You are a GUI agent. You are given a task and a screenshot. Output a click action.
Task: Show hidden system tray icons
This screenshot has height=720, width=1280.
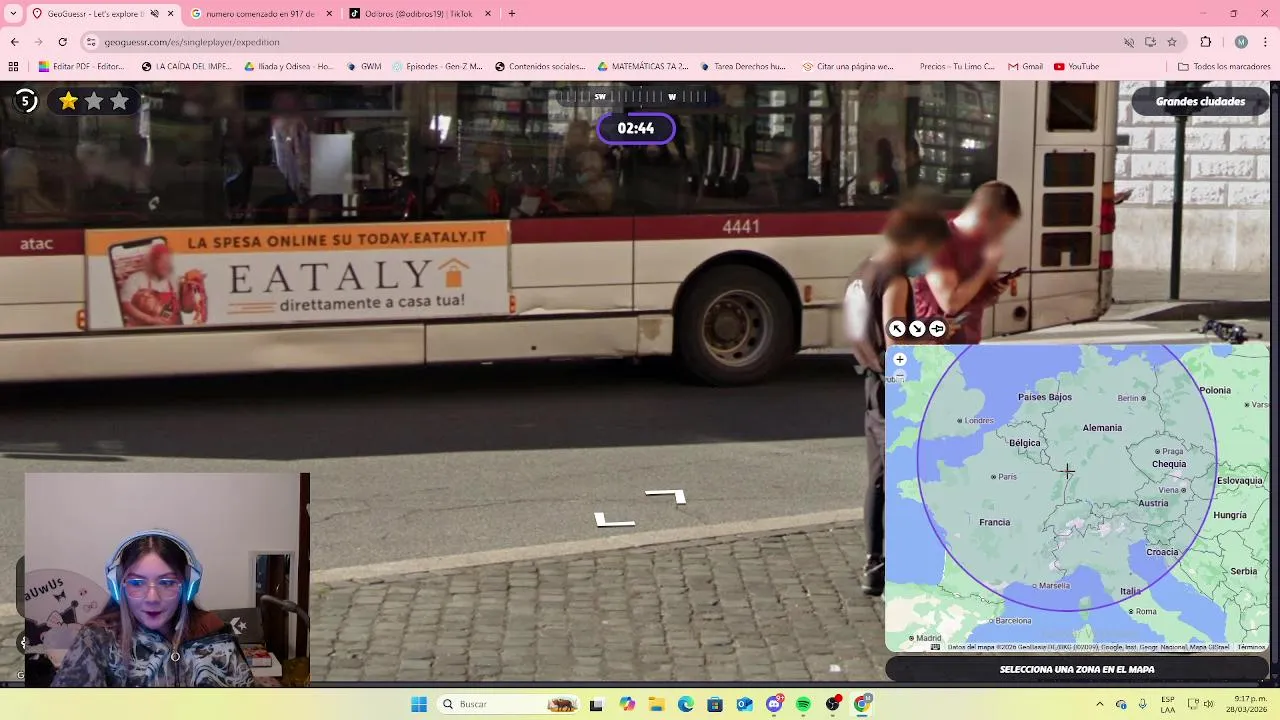pos(1099,704)
